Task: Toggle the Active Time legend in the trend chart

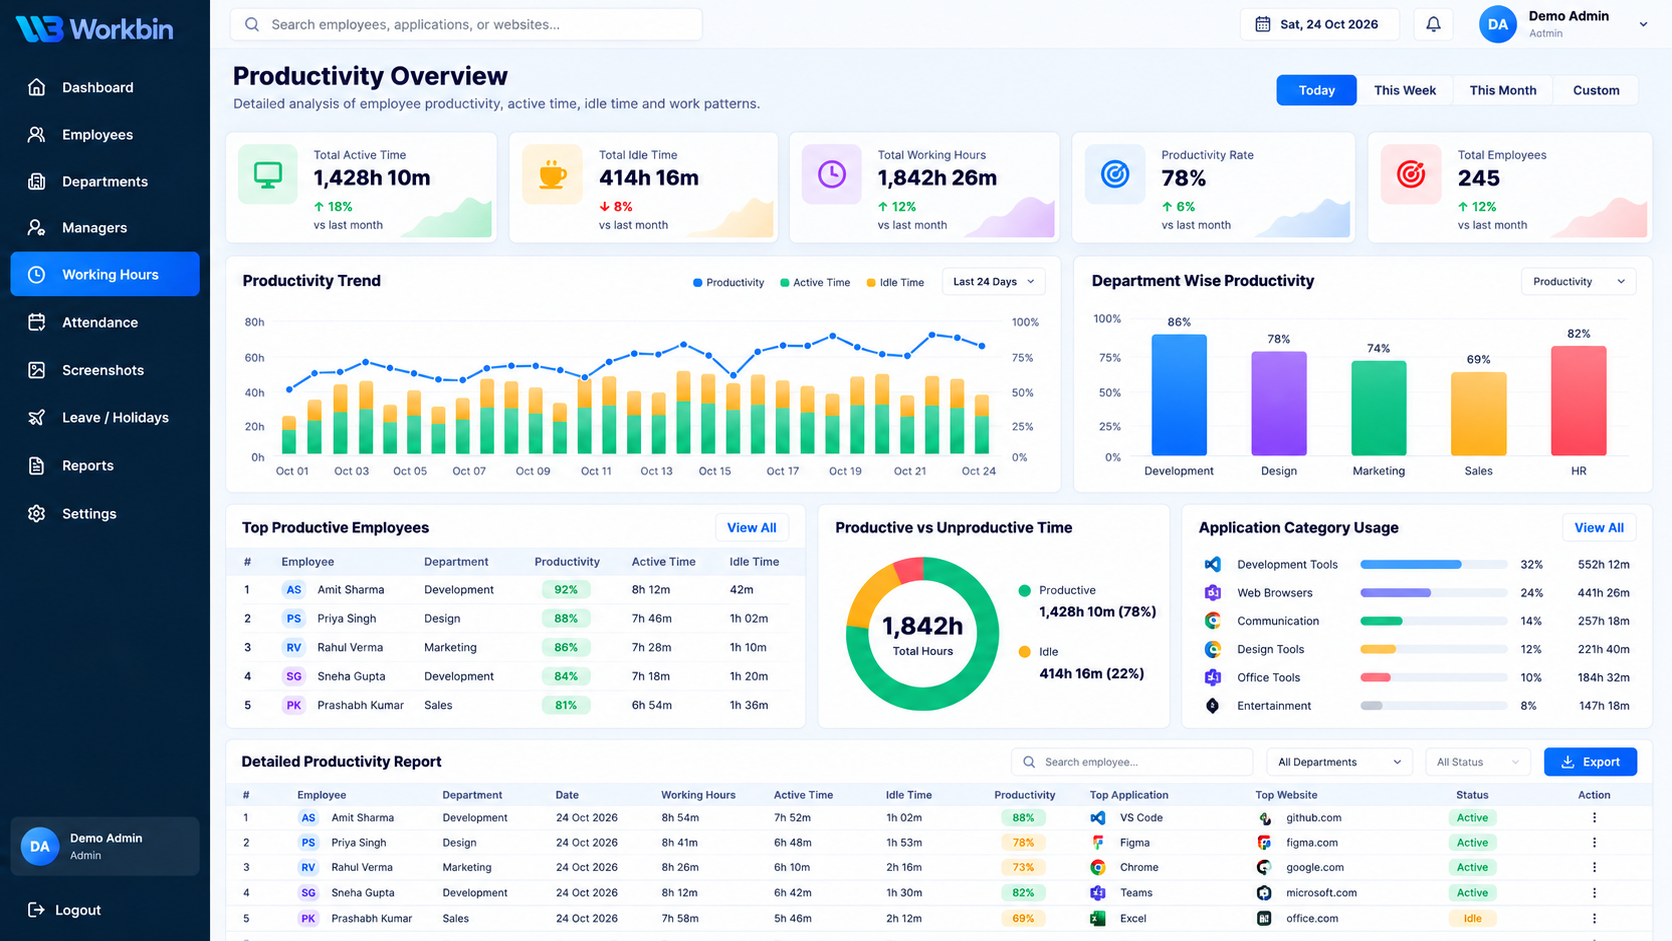Action: pyautogui.click(x=815, y=283)
